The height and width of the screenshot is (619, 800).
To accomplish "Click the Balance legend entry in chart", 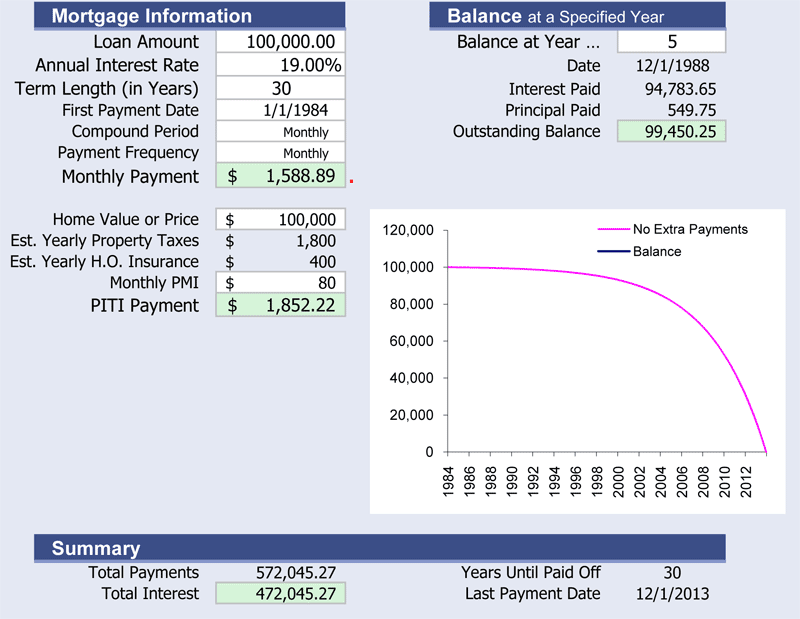I will (x=639, y=252).
